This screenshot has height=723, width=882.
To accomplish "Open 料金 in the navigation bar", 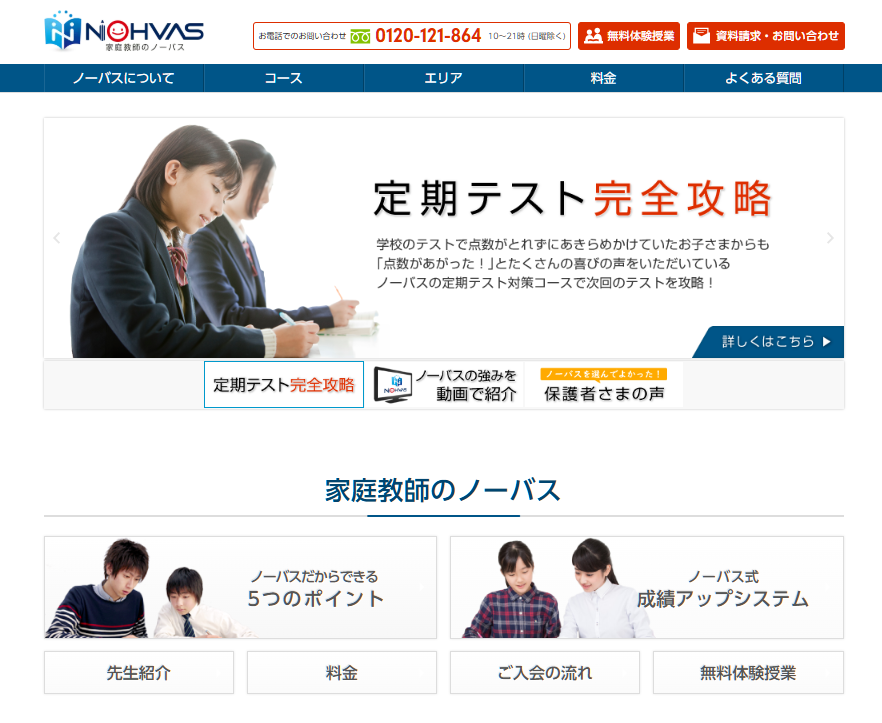I will point(604,78).
